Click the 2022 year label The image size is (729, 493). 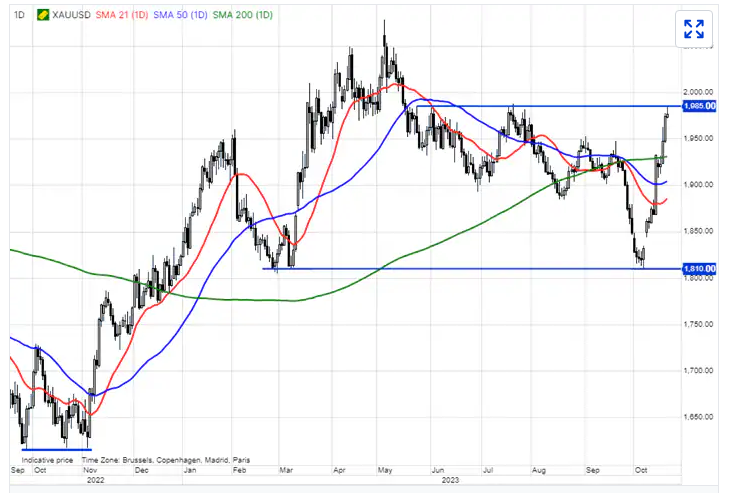click(96, 480)
